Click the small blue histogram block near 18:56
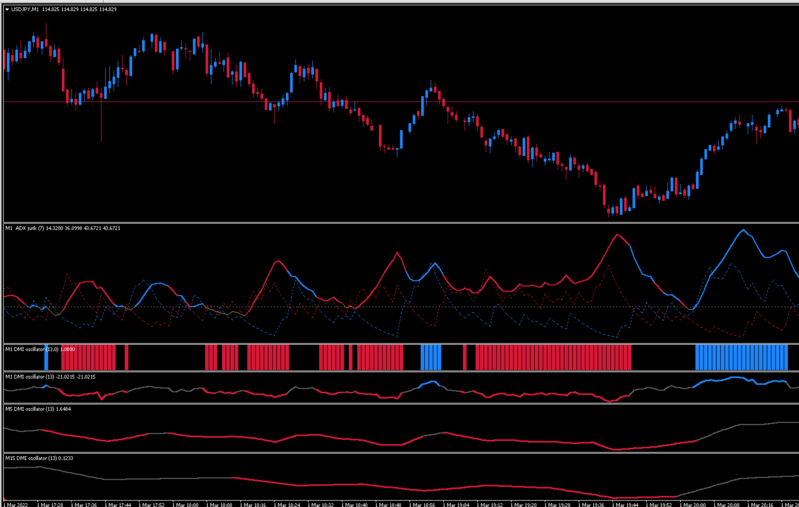Image resolution: width=799 pixels, height=507 pixels. [x=431, y=357]
